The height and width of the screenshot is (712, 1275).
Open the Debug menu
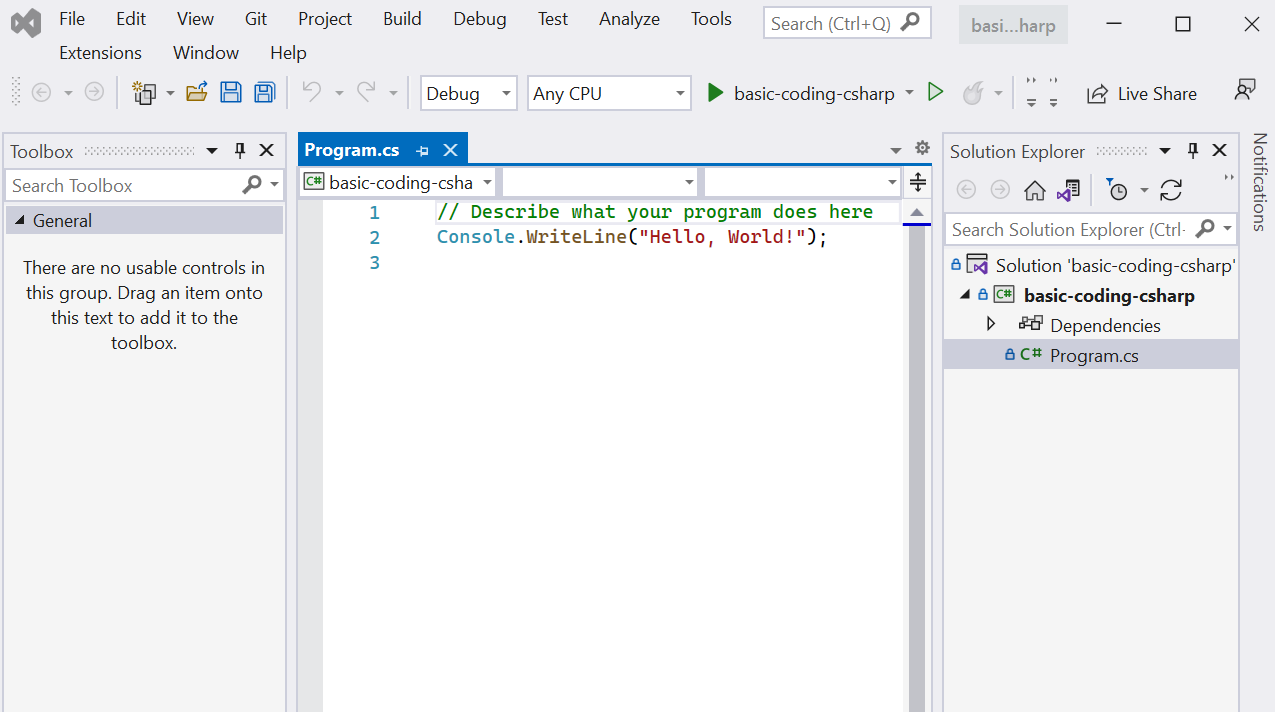(480, 19)
